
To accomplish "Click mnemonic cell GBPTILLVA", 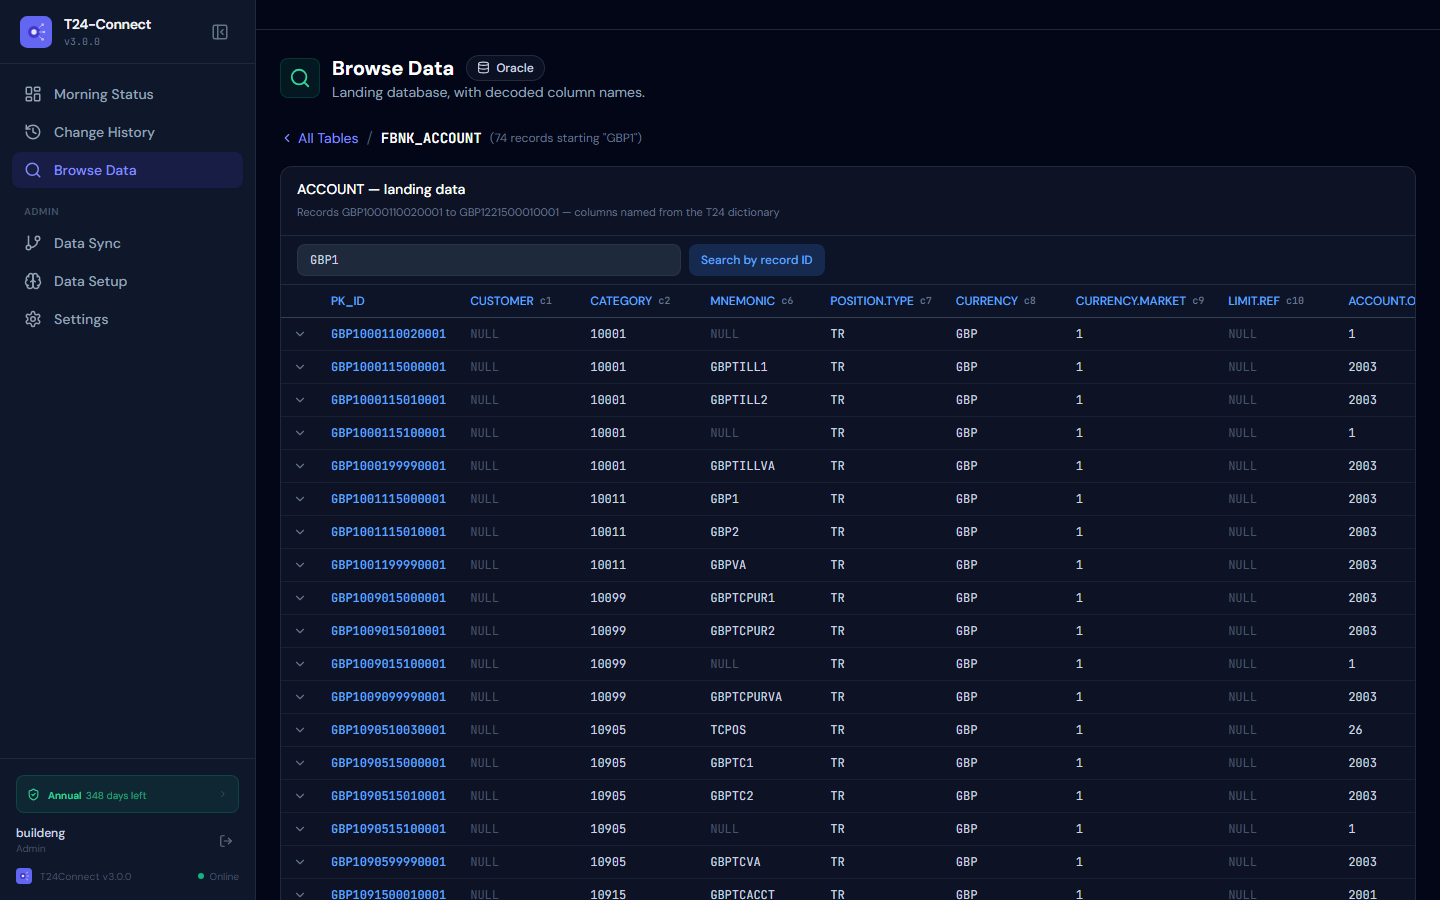I will 742,466.
